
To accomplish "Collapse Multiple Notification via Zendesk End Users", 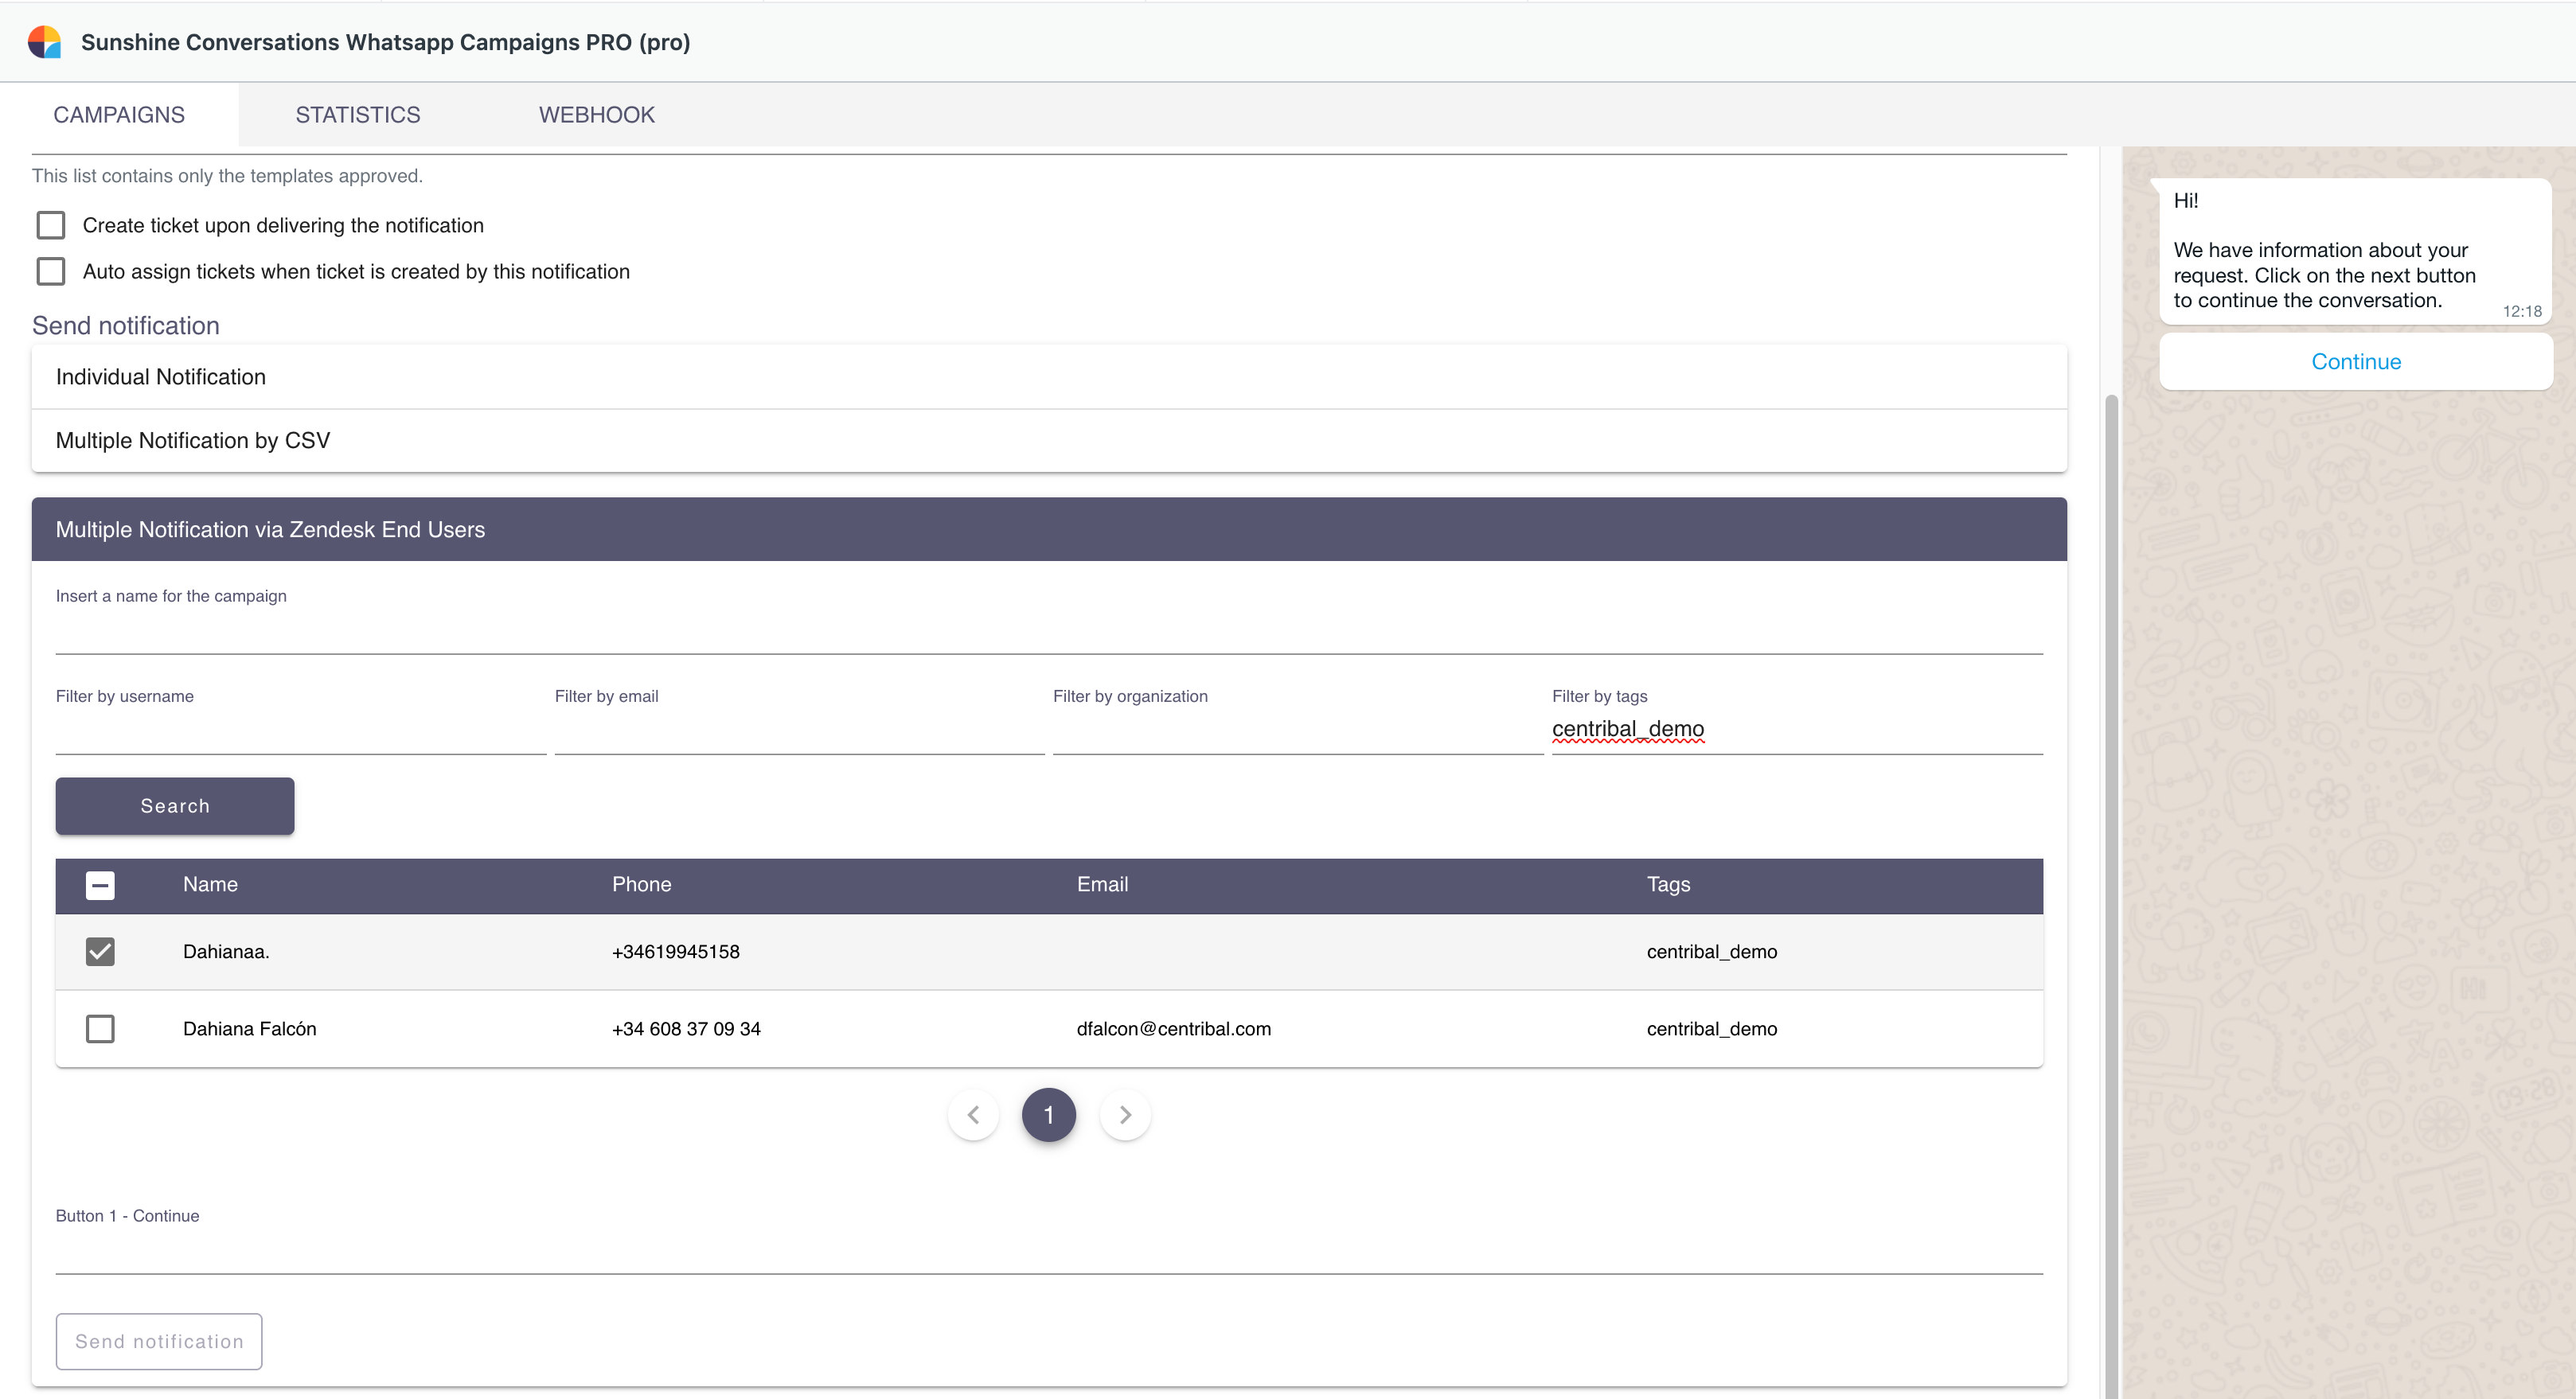I will click(1048, 529).
